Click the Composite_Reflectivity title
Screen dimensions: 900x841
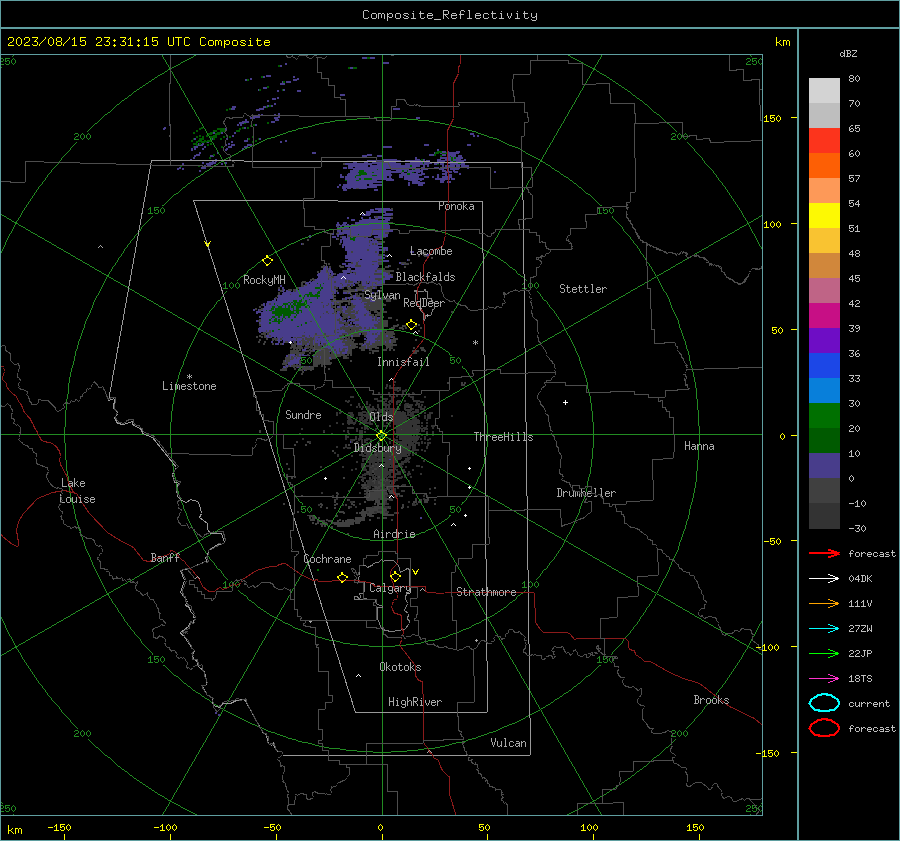coord(450,15)
